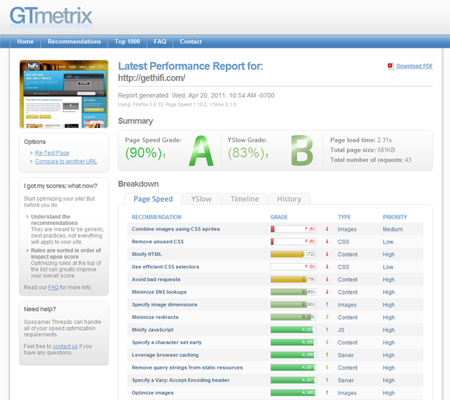450x400 pixels.
Task: Click the trend arrow for Specify a character set early
Action: tap(327, 342)
